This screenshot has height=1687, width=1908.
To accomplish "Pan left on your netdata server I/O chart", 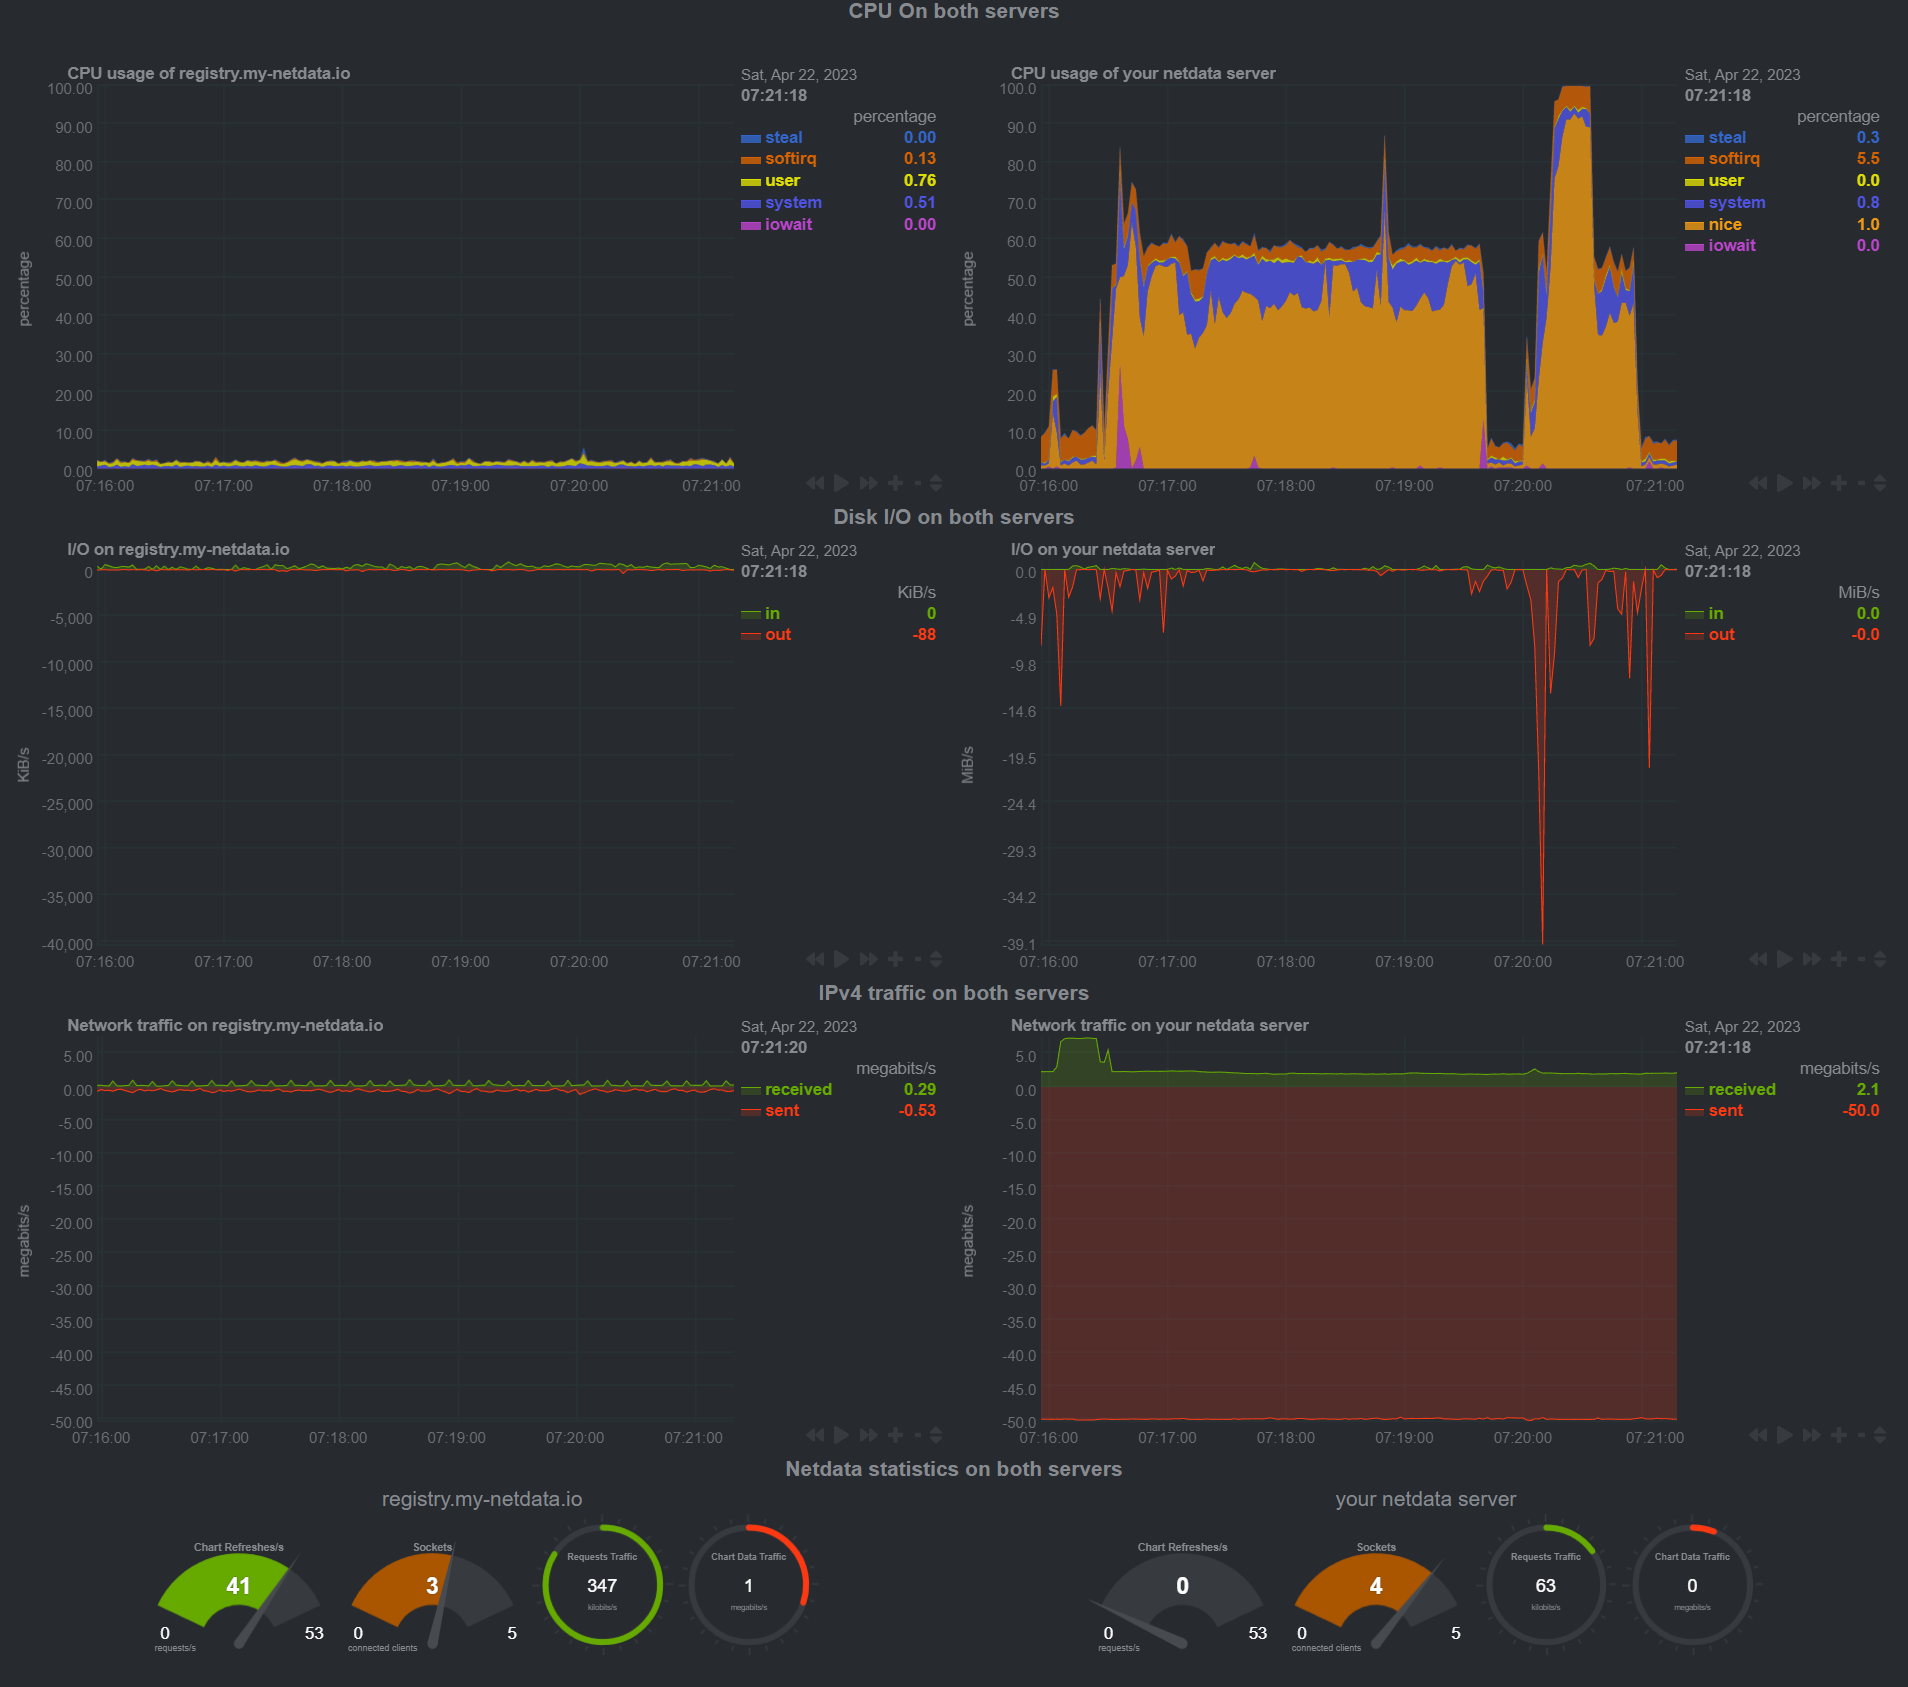I will click(x=1759, y=959).
